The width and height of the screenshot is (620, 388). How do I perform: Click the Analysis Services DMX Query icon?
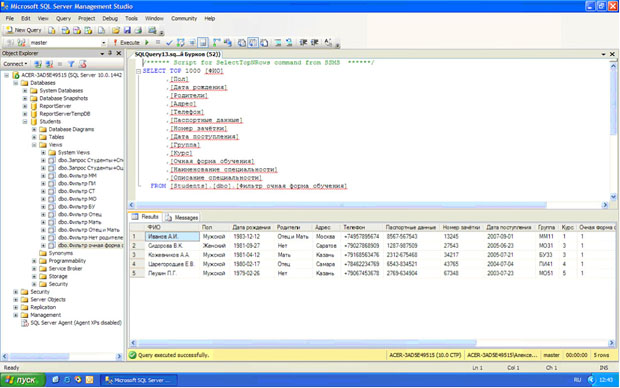pos(77,30)
